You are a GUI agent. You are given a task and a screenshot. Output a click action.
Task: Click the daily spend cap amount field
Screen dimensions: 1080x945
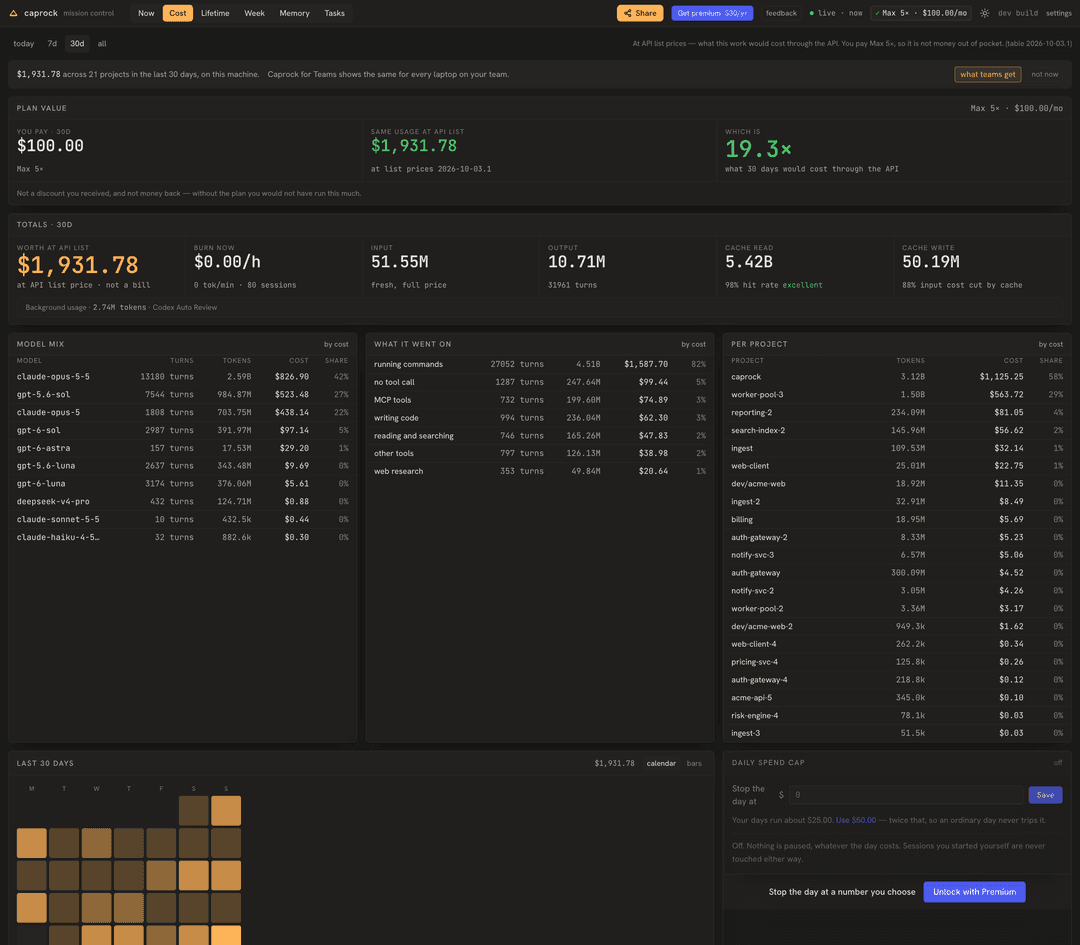906,795
